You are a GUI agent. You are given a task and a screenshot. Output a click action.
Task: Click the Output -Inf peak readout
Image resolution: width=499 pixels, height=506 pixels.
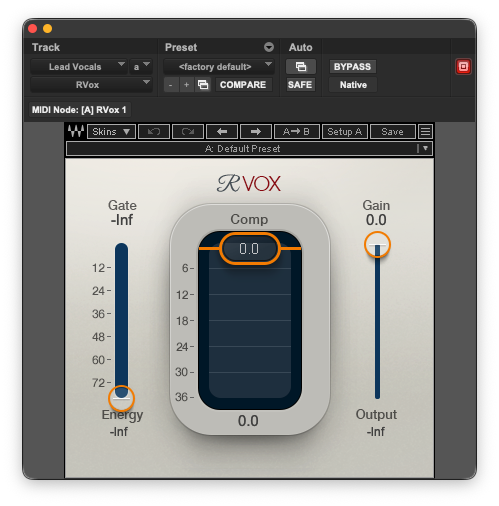coord(376,432)
